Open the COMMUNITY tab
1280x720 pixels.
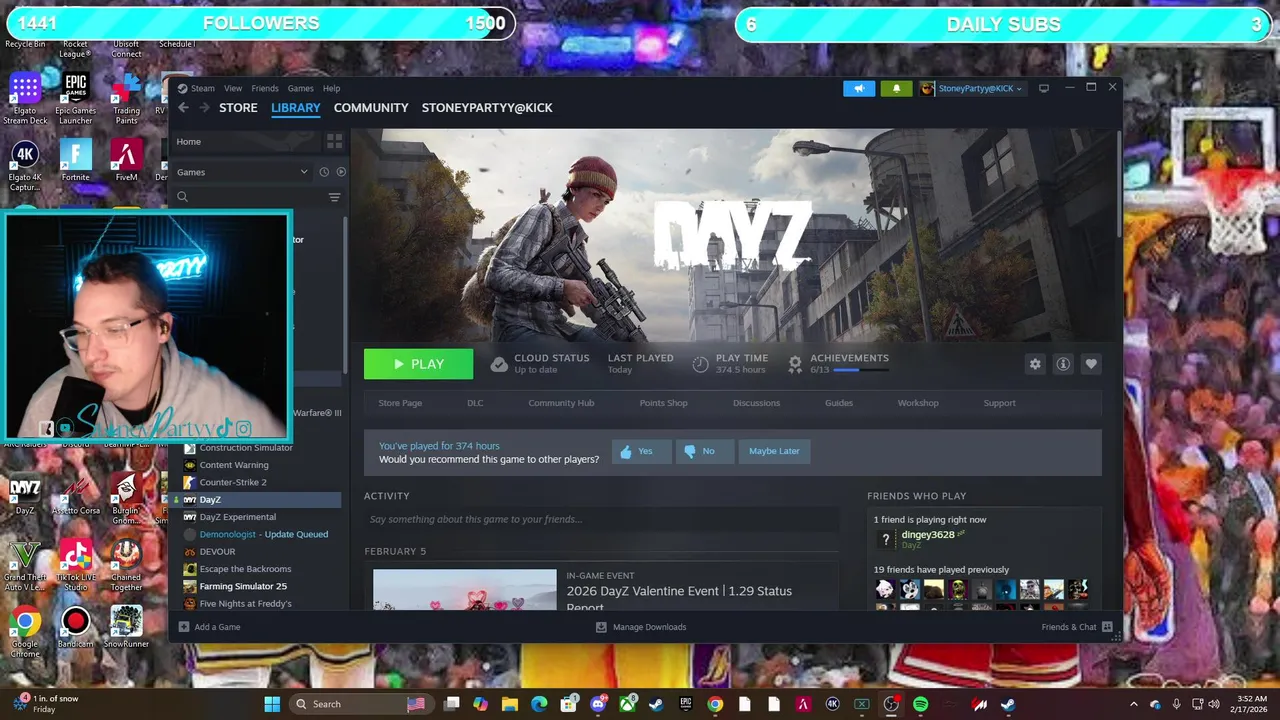371,108
